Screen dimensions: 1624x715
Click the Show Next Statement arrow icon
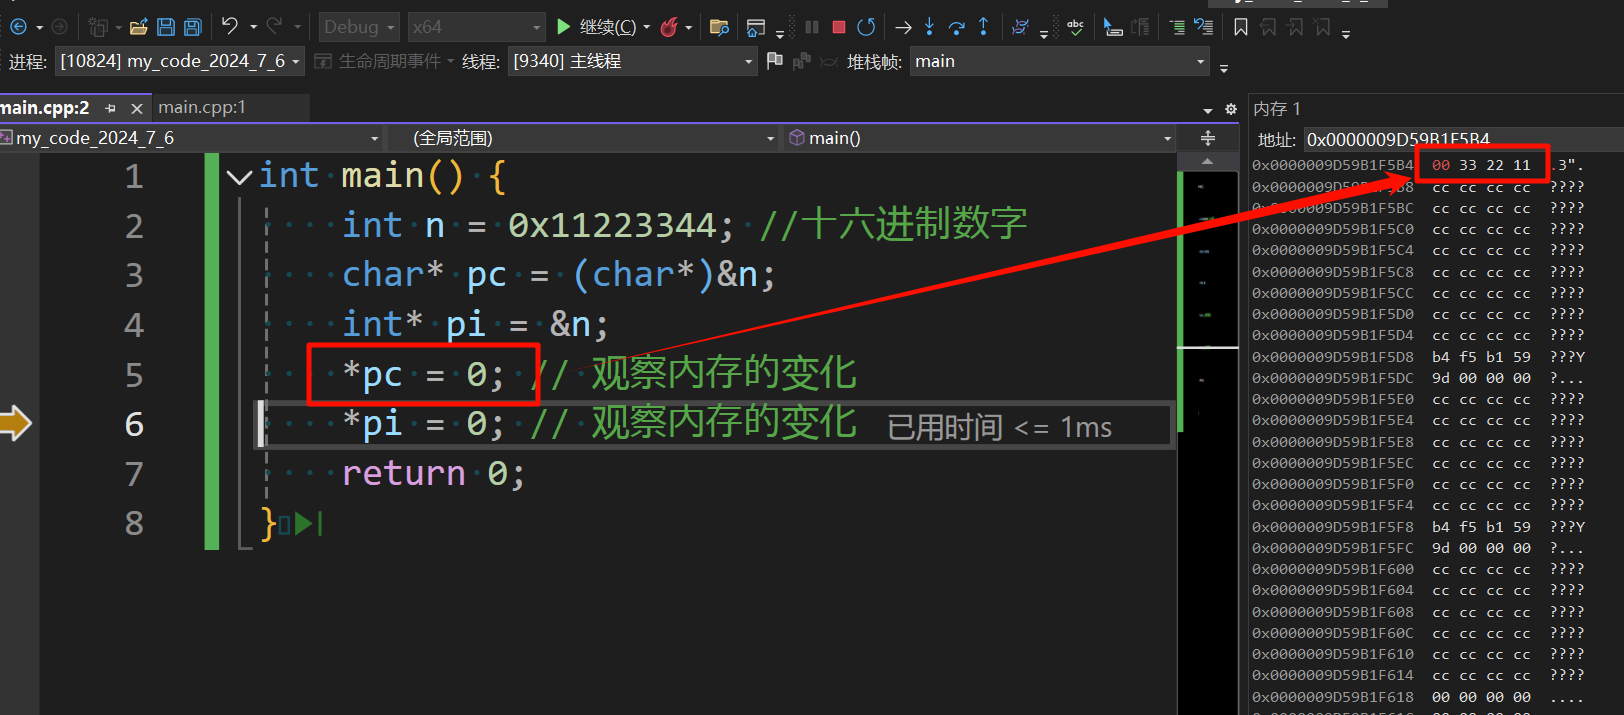click(903, 27)
